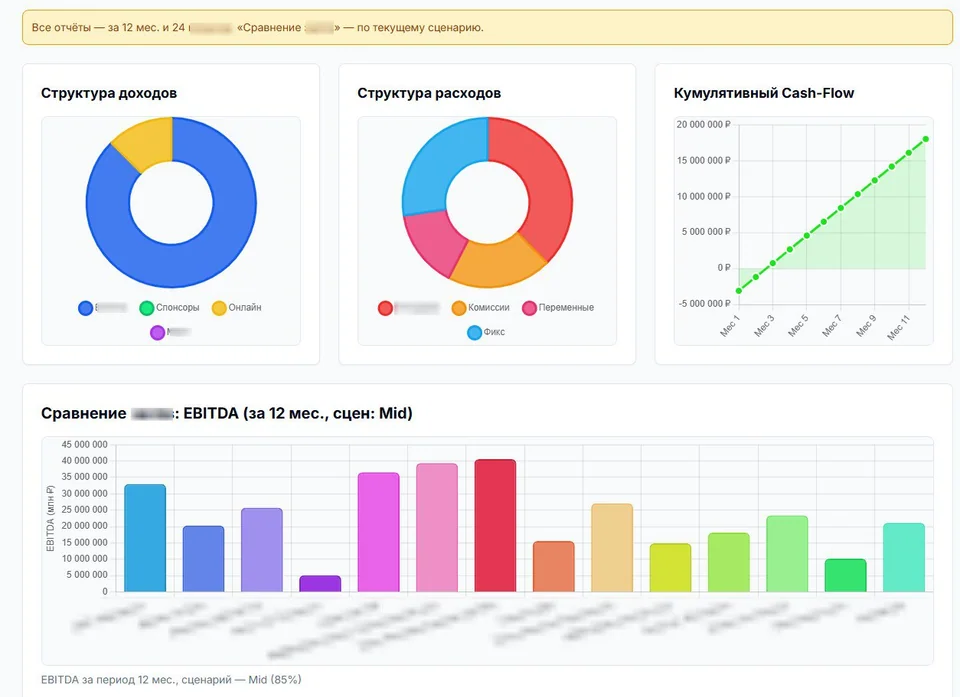Image resolution: width=960 pixels, height=697 pixels.
Task: Select the Комиссии legend label
Action: [489, 307]
